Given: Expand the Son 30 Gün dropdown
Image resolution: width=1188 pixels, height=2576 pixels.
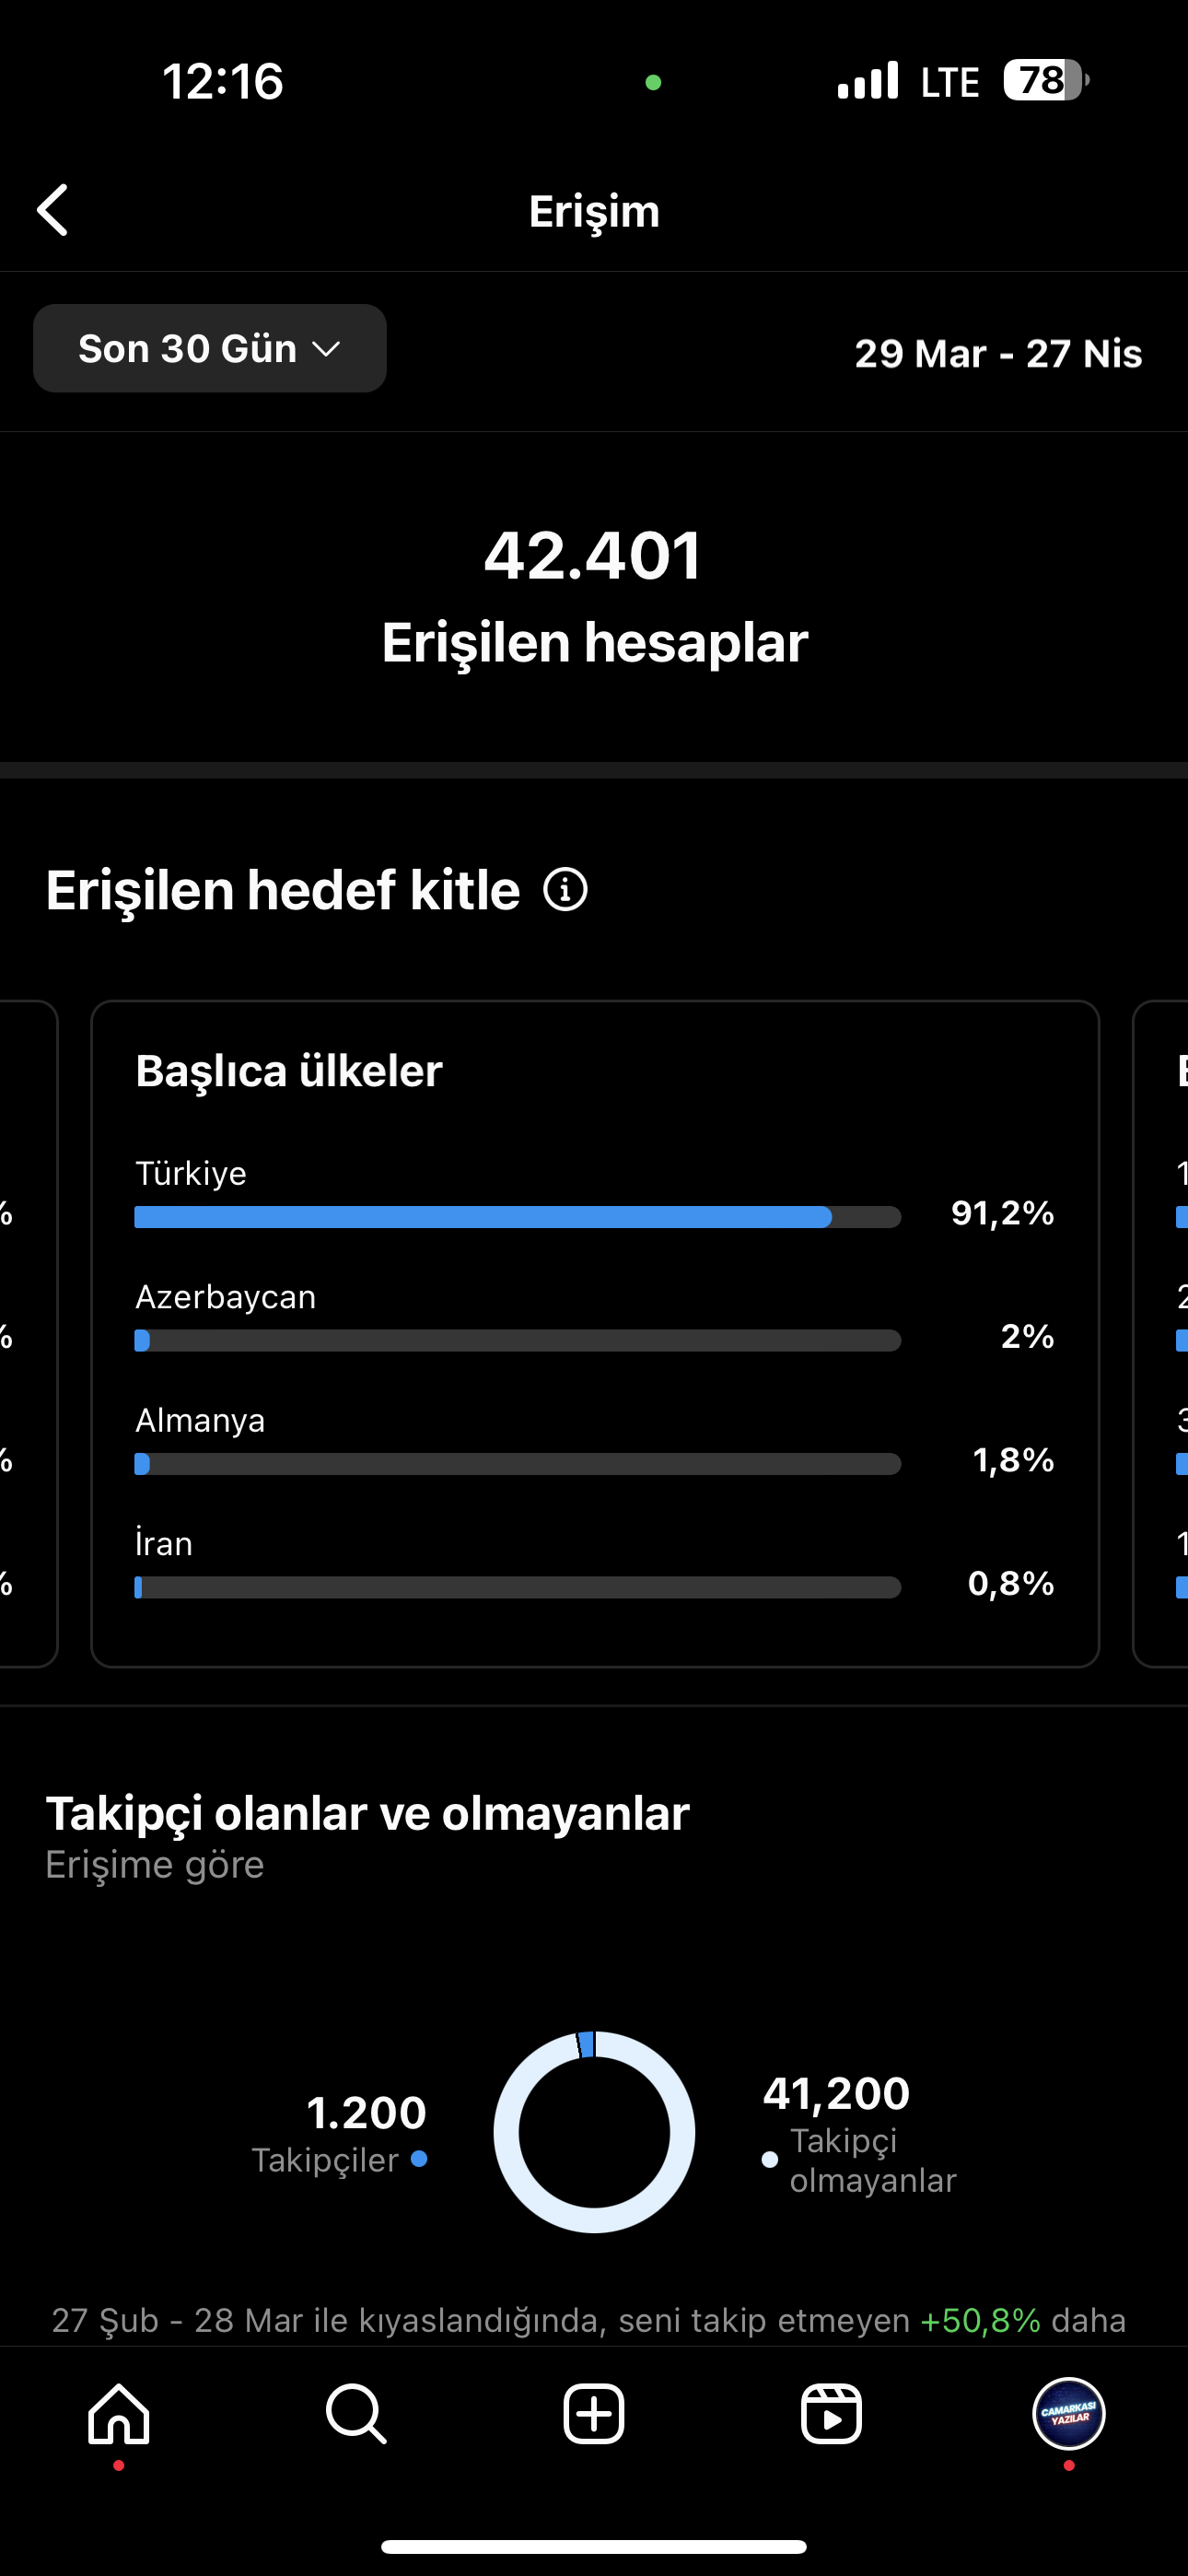Looking at the screenshot, I should (x=210, y=348).
